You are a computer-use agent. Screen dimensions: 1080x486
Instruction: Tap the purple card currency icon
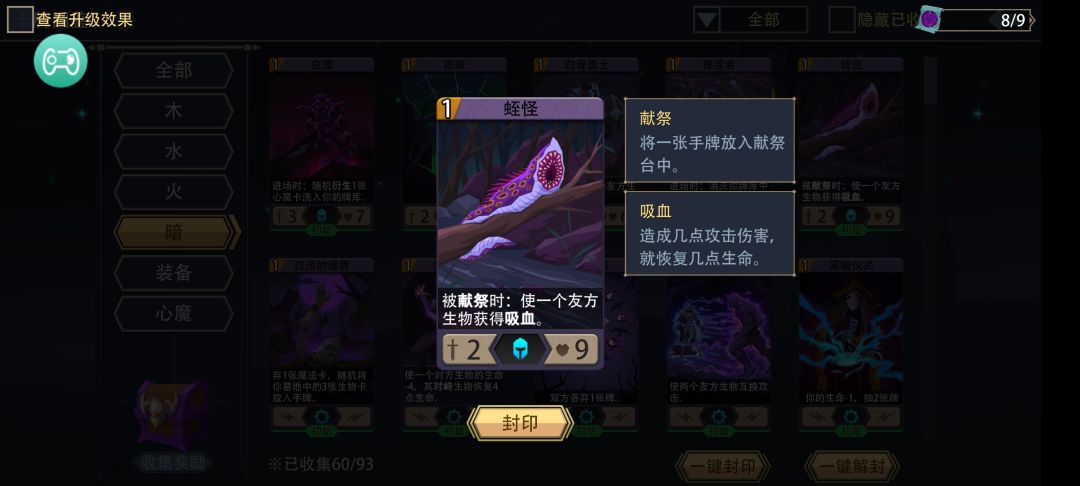[930, 19]
